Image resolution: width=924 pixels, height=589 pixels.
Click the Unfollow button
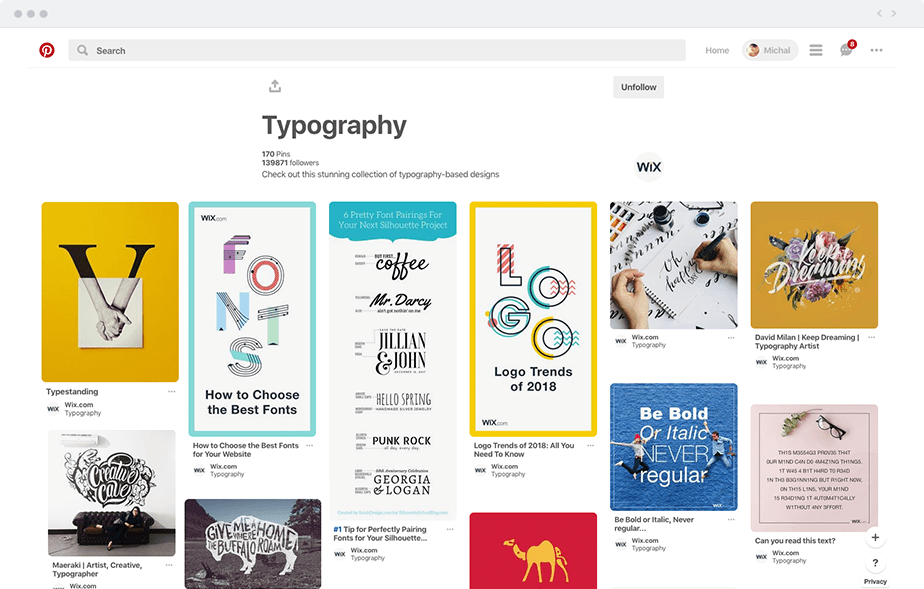click(638, 87)
